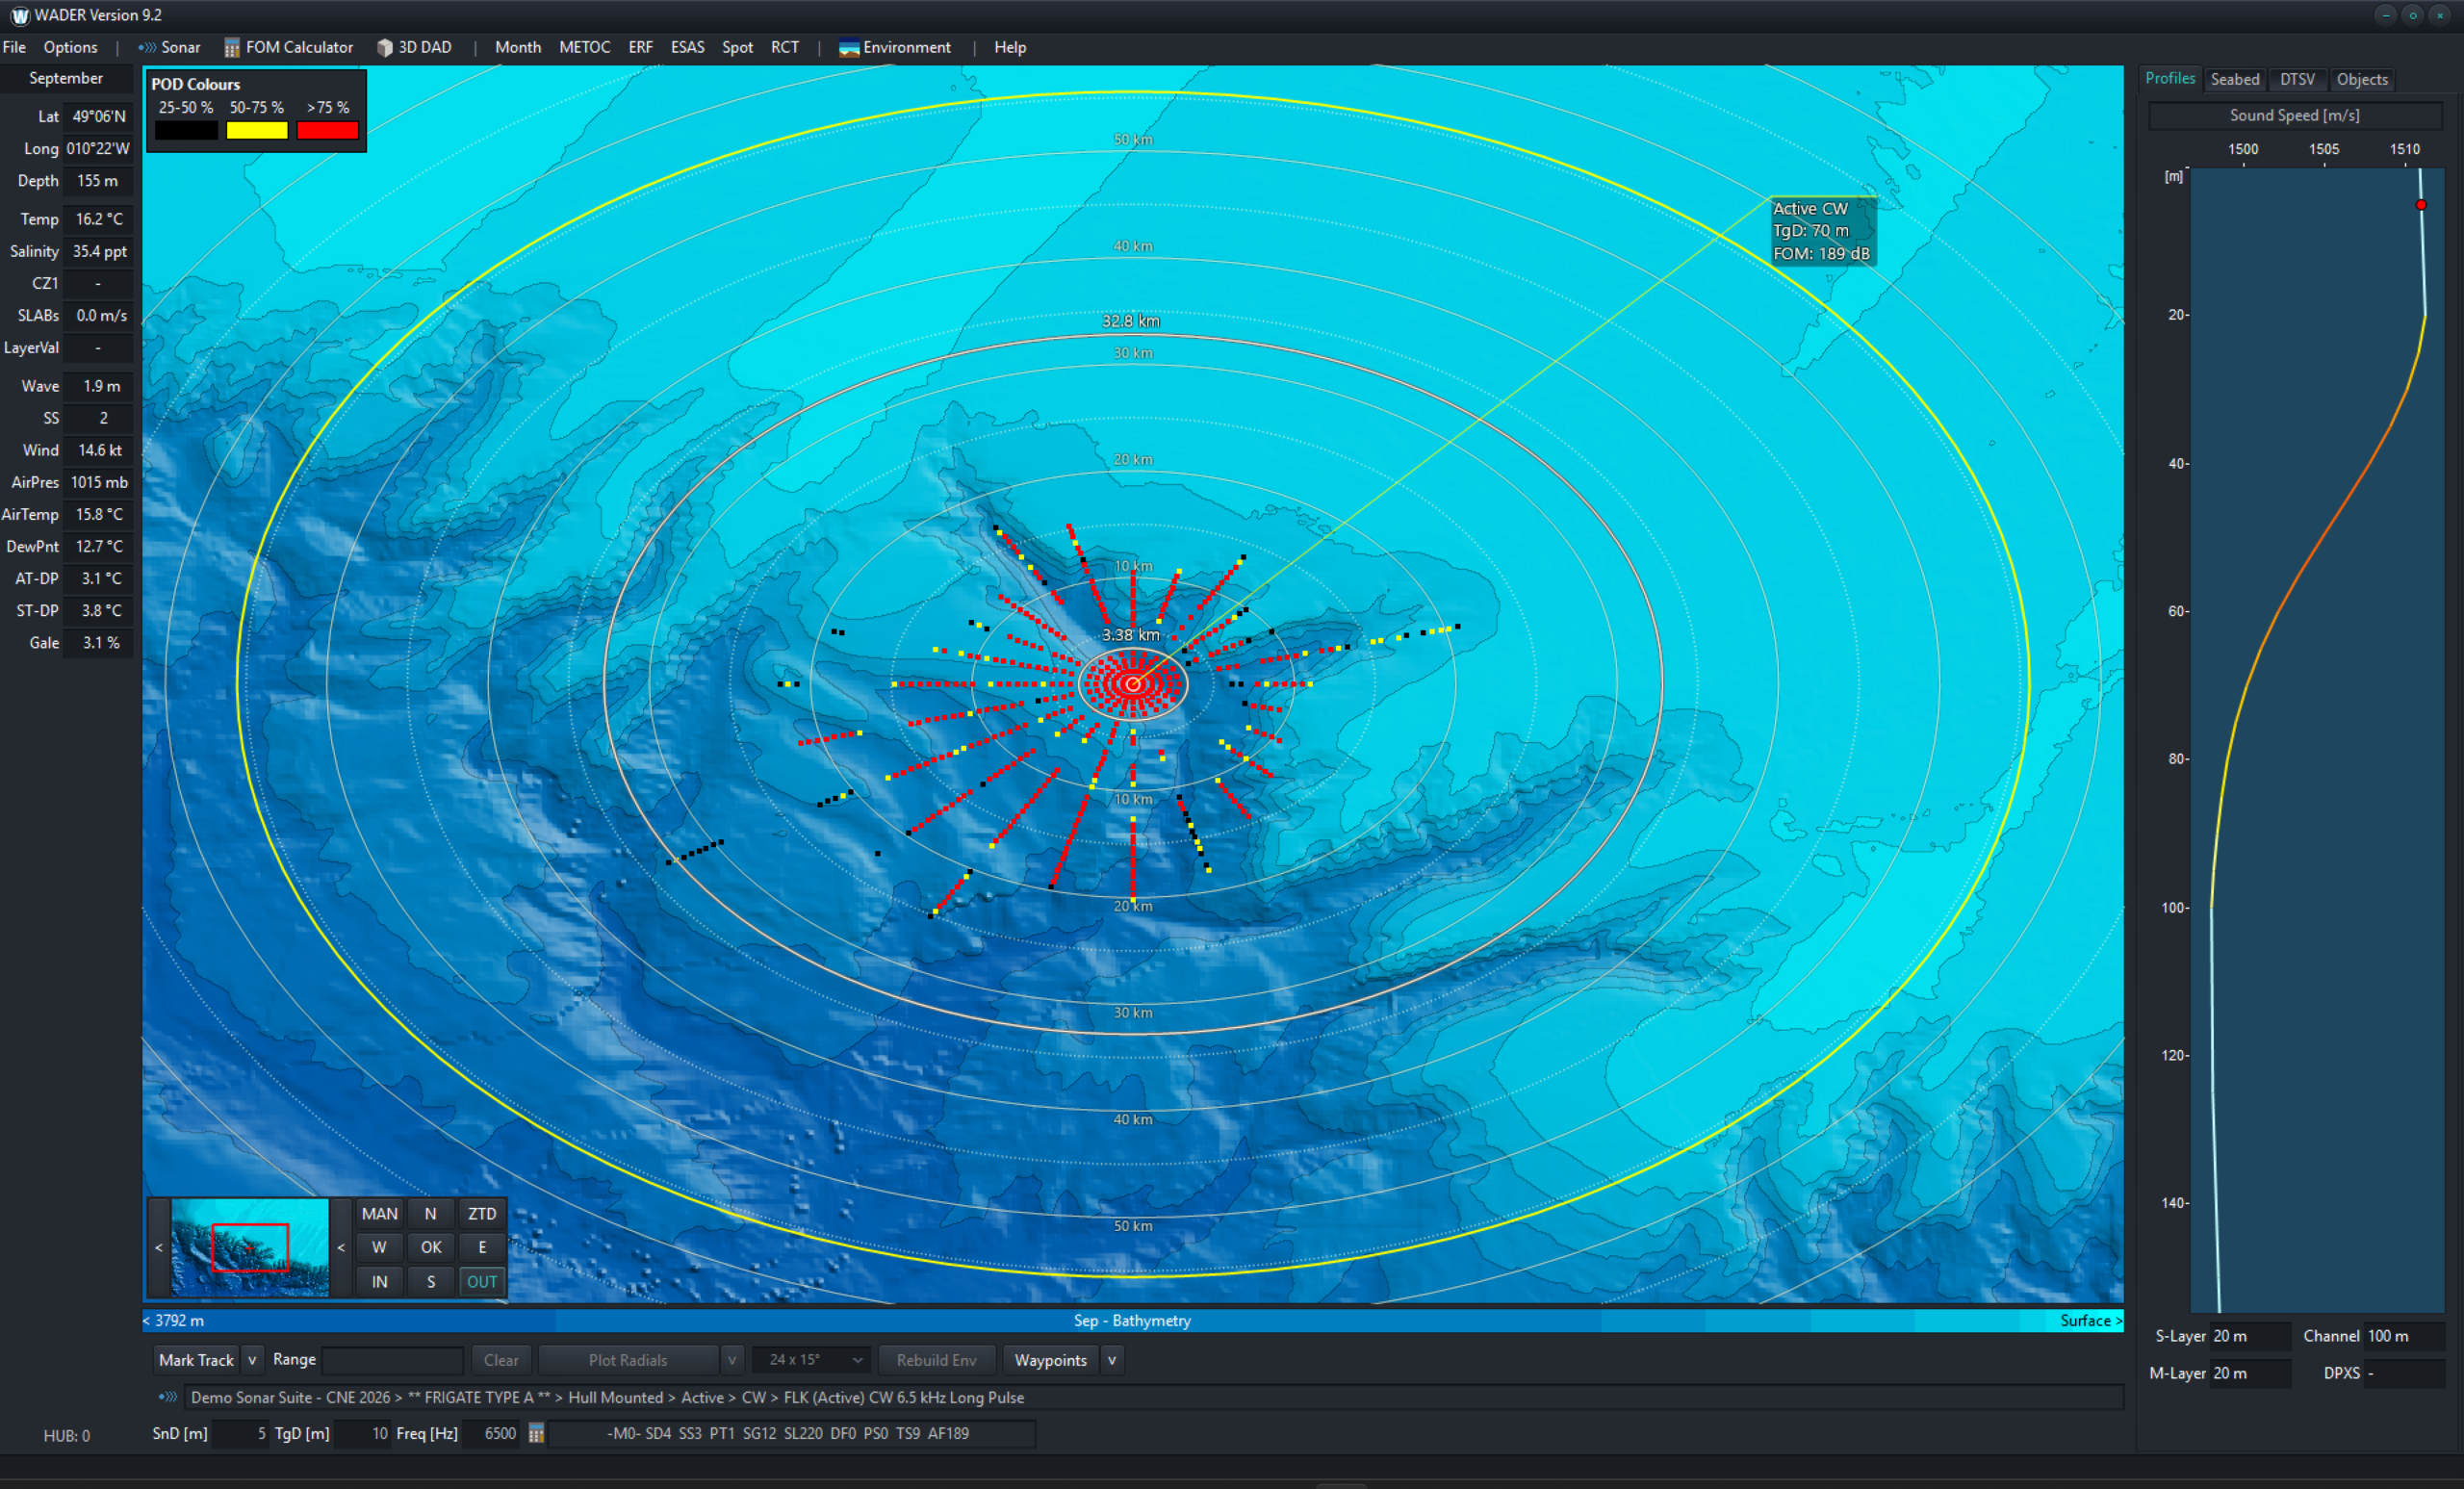Viewport: 2464px width, 1489px height.
Task: Click the S-Layer 20 m field
Action: click(x=2250, y=1336)
